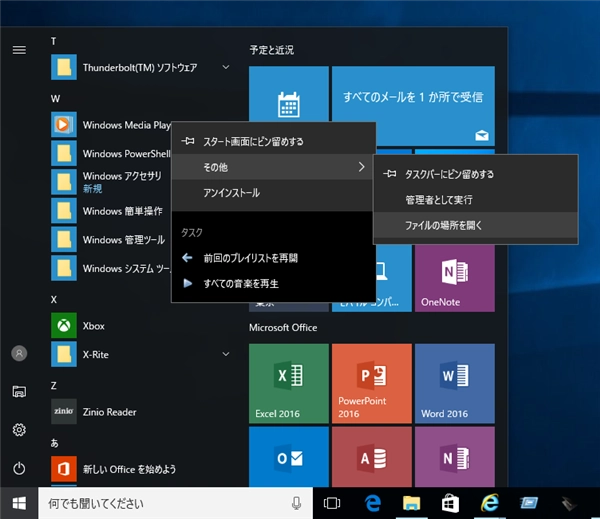Image resolution: width=600 pixels, height=519 pixels.
Task: Click the 予定と近況 tile group title
Action: pyautogui.click(x=272, y=50)
